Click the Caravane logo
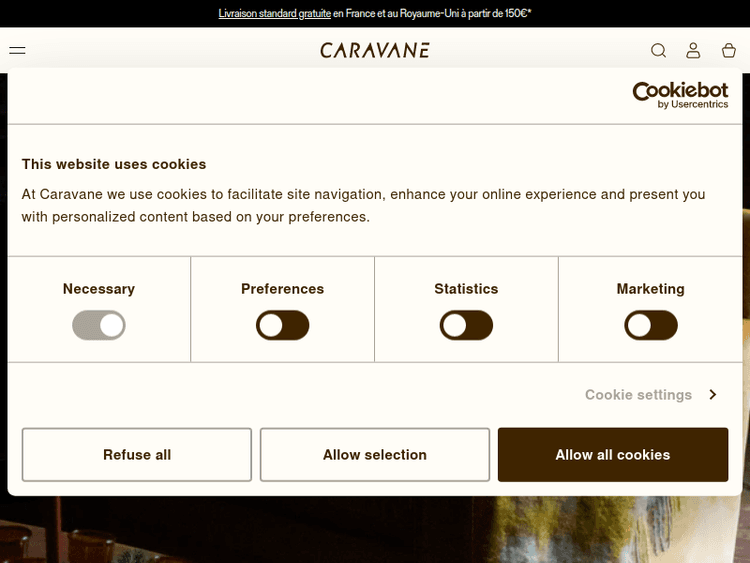The width and height of the screenshot is (750, 563). tap(375, 50)
